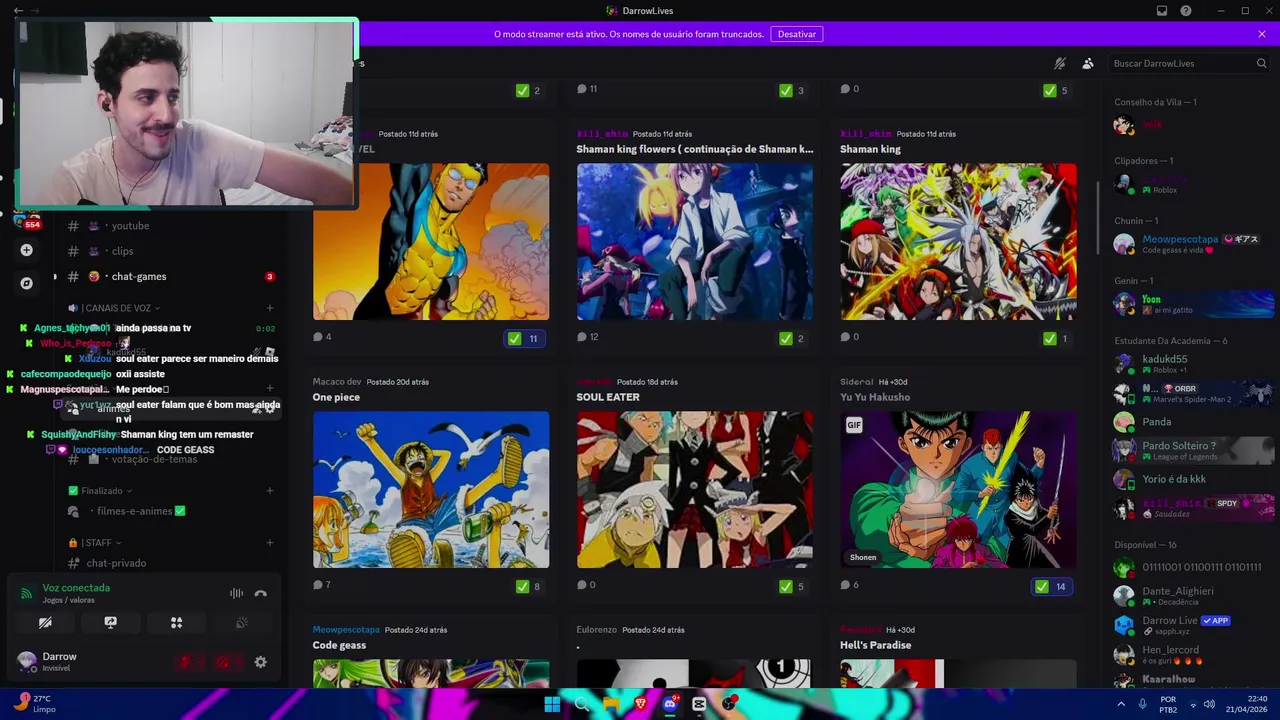Open Darrow Live app member entry
The width and height of the screenshot is (1280, 720).
pyautogui.click(x=1192, y=625)
